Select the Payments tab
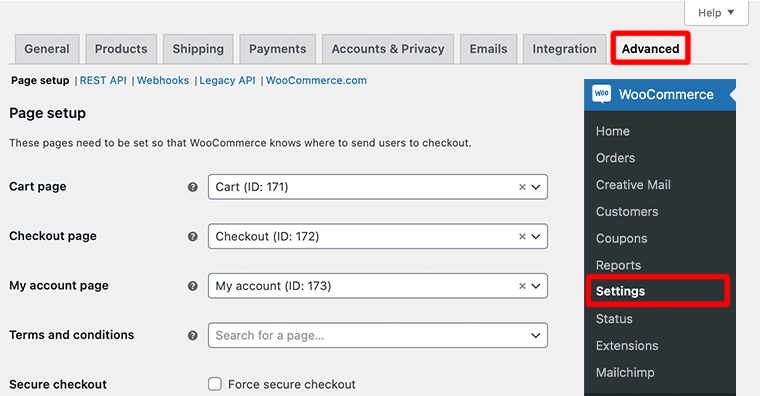Viewport: 760px width, 396px height. pyautogui.click(x=278, y=49)
